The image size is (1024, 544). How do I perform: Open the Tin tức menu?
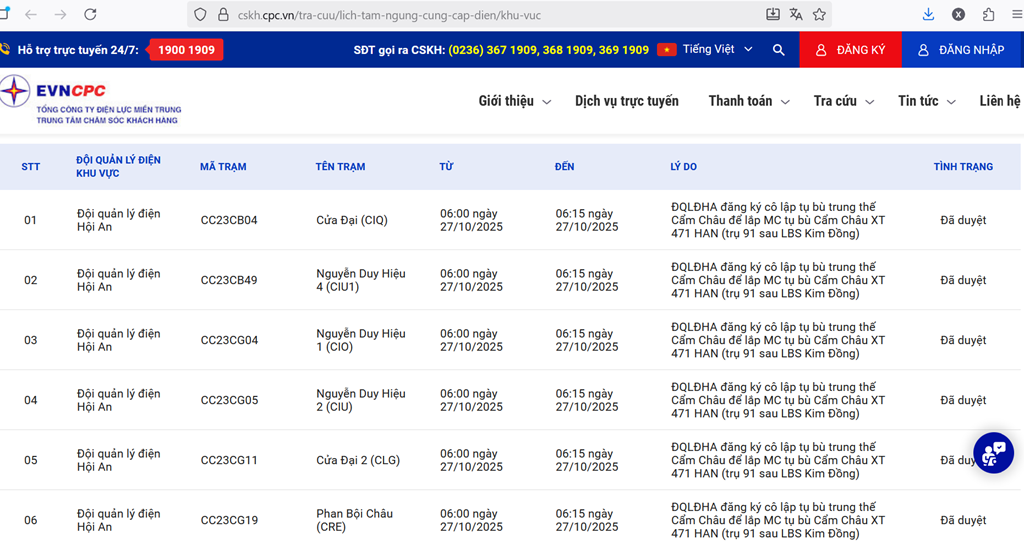[926, 101]
